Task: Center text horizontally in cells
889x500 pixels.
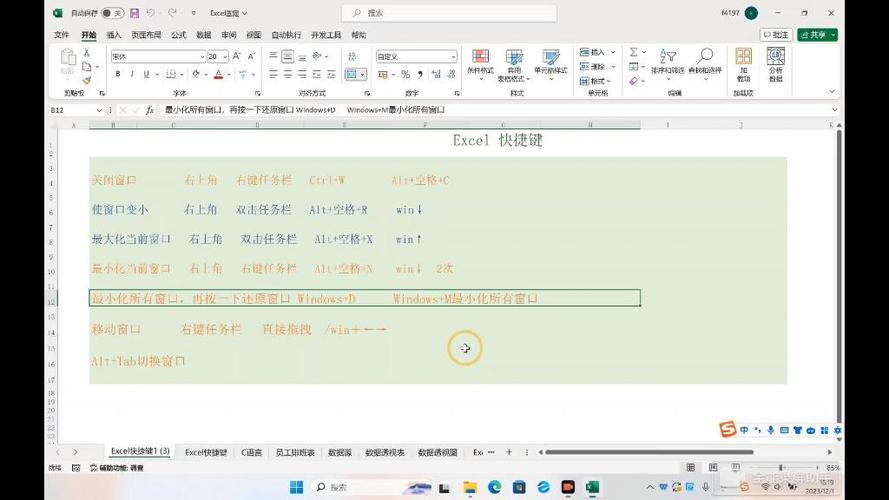Action: [288, 74]
